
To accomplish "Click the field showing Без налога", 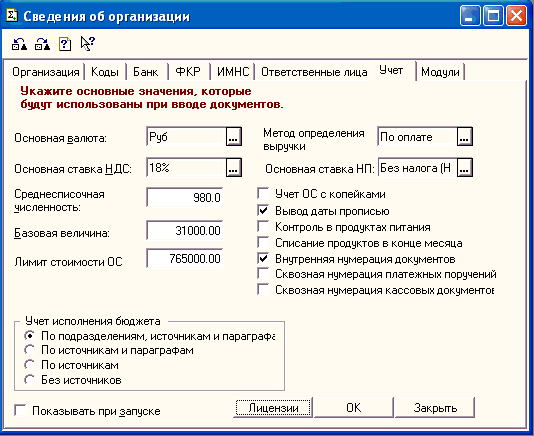I will point(417,167).
